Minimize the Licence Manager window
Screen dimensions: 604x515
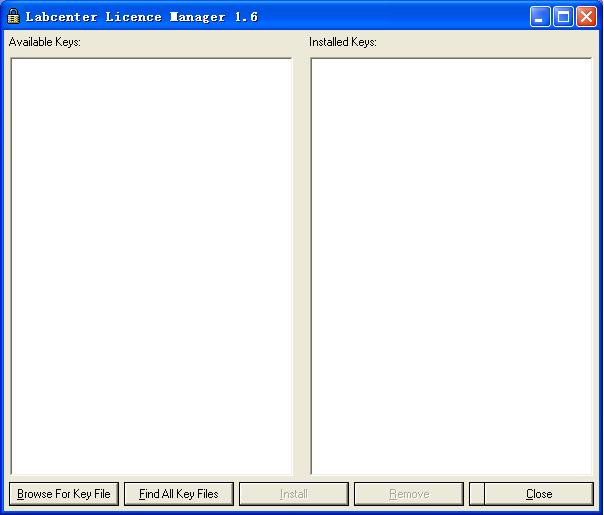click(x=540, y=17)
